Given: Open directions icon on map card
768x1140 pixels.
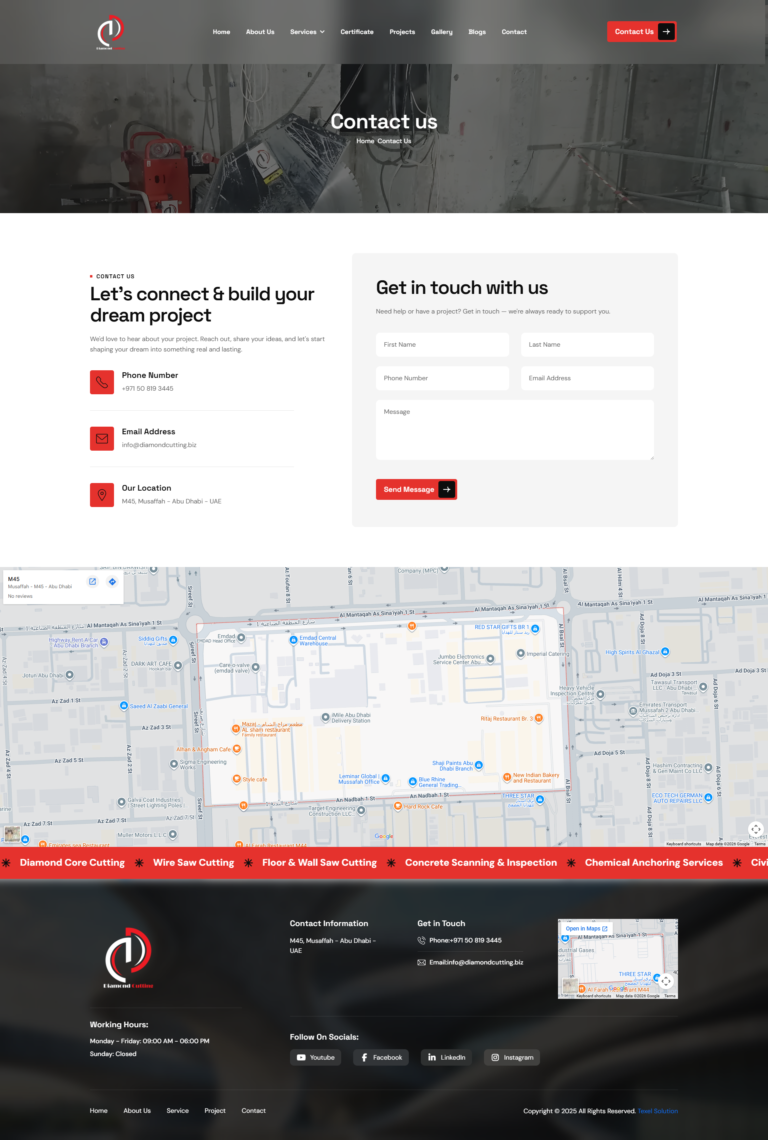Looking at the screenshot, I should tap(112, 582).
